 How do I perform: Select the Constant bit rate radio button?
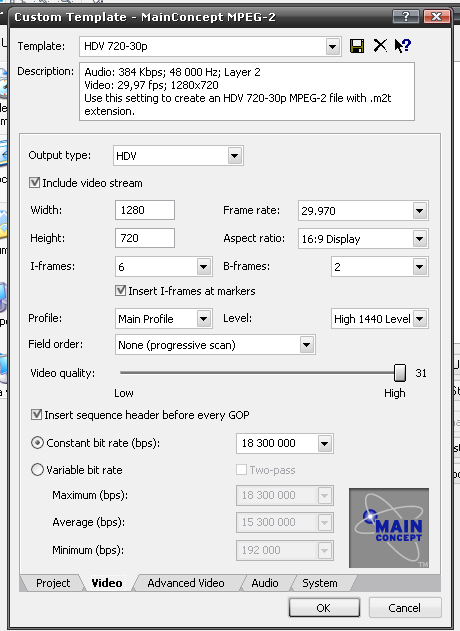coord(37,443)
